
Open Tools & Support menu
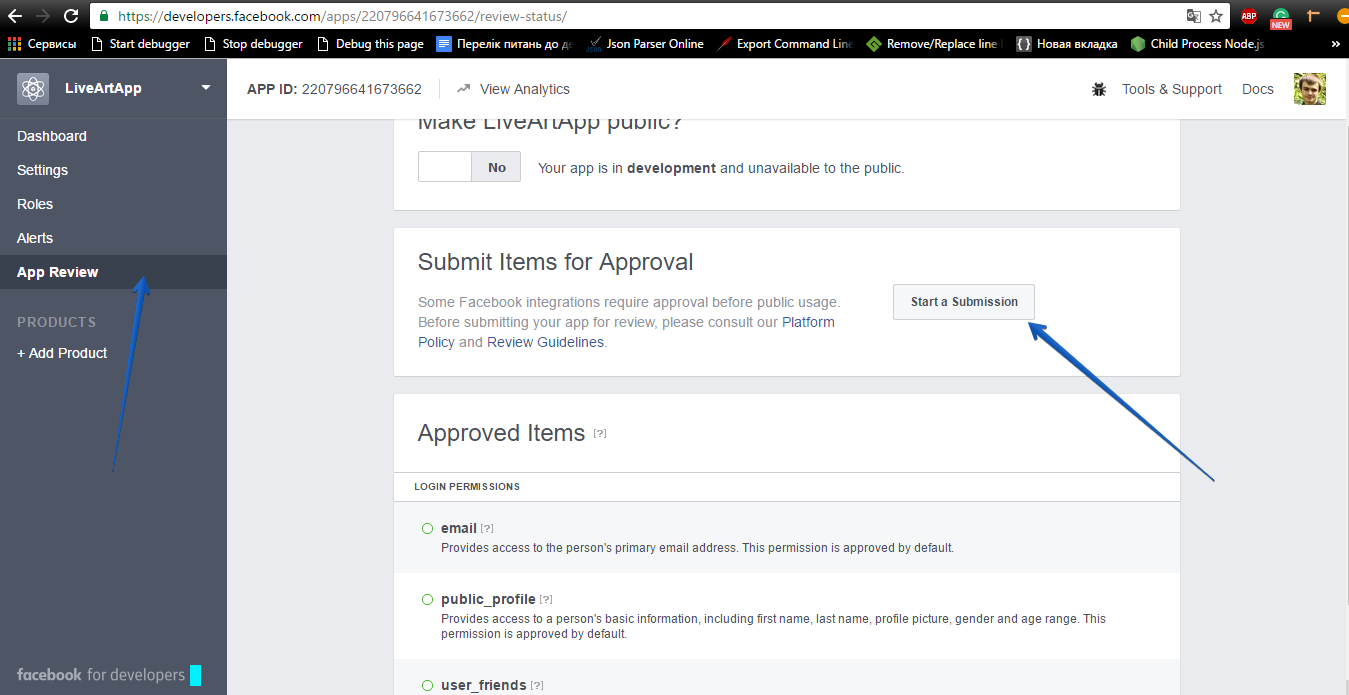(x=1172, y=89)
